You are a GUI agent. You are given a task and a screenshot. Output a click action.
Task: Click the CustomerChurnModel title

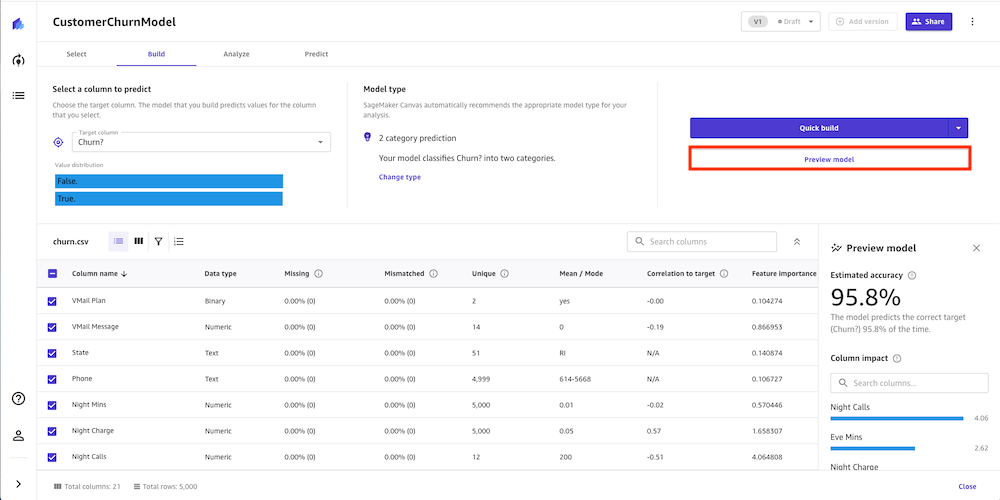click(114, 22)
